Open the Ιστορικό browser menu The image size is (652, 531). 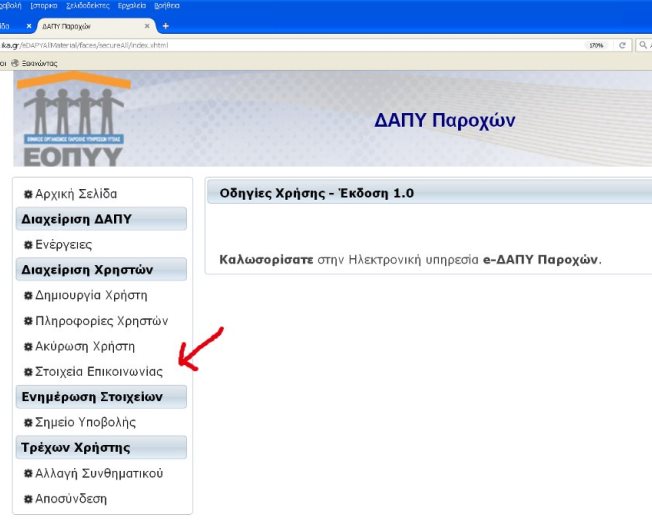click(x=44, y=5)
